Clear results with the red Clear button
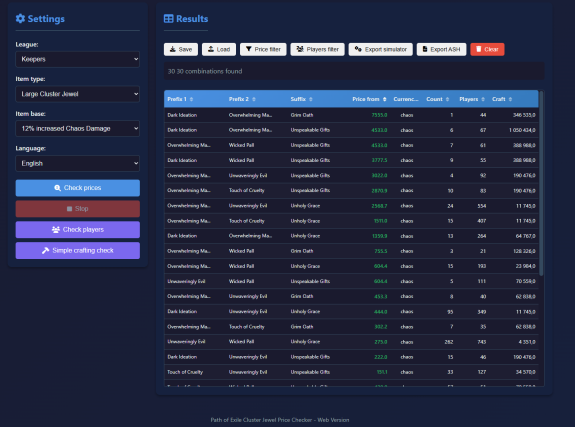Viewport: 575px width, 427px height. [487, 49]
